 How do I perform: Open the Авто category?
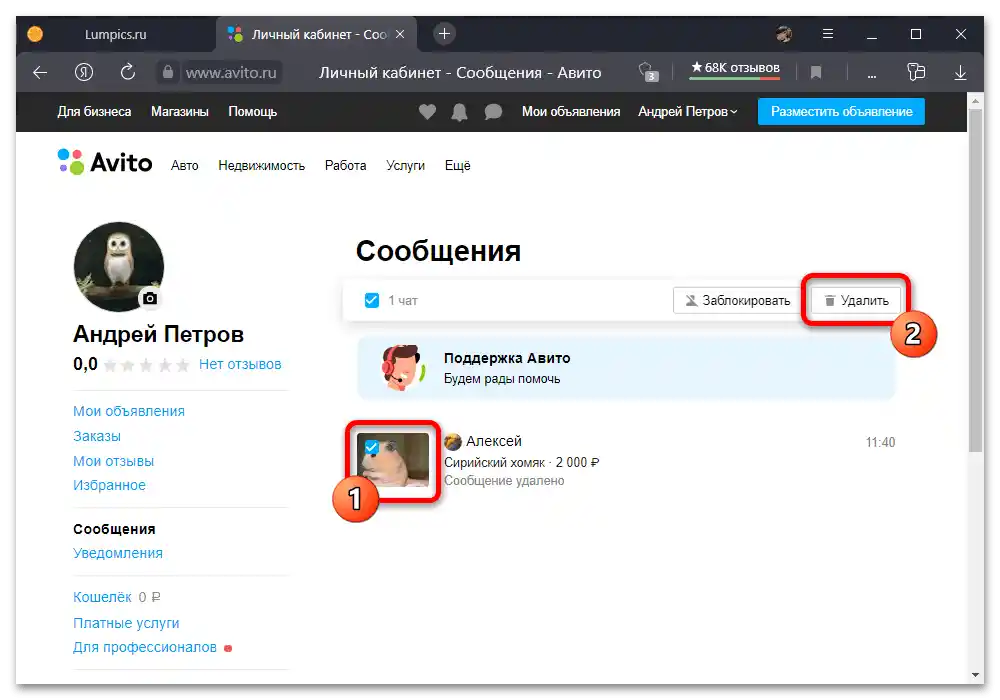click(184, 166)
